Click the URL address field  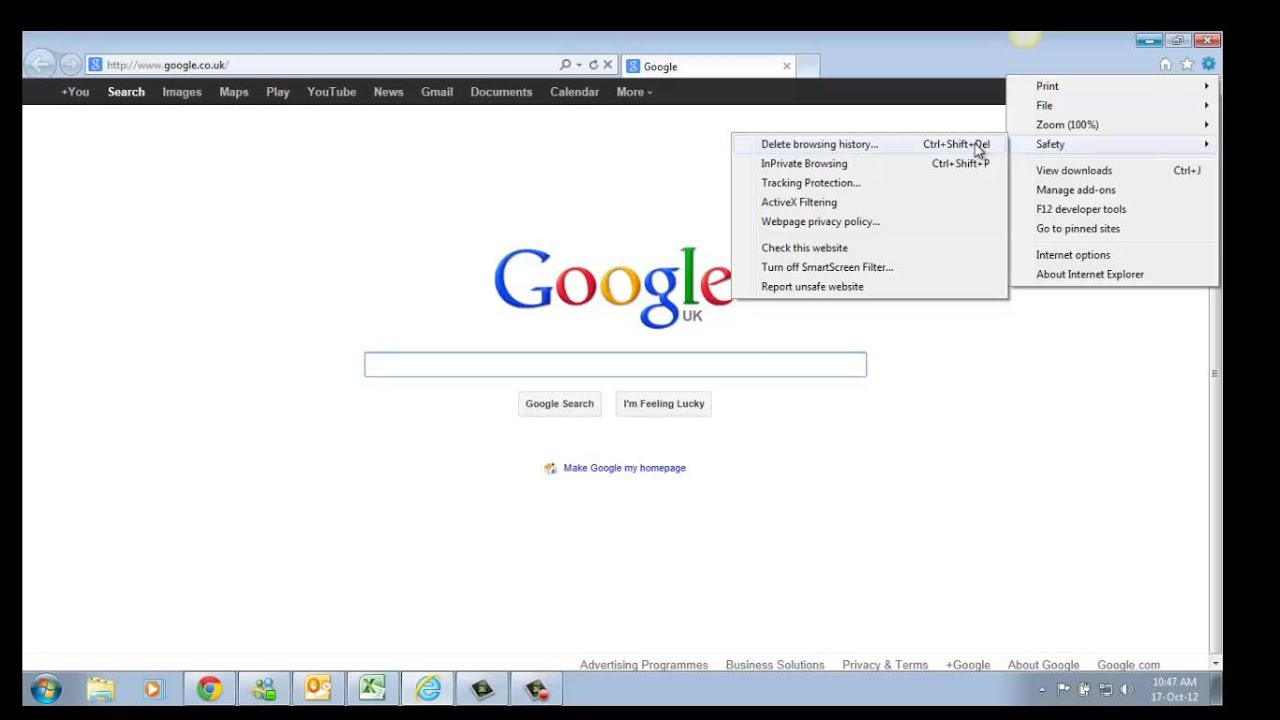(330, 65)
